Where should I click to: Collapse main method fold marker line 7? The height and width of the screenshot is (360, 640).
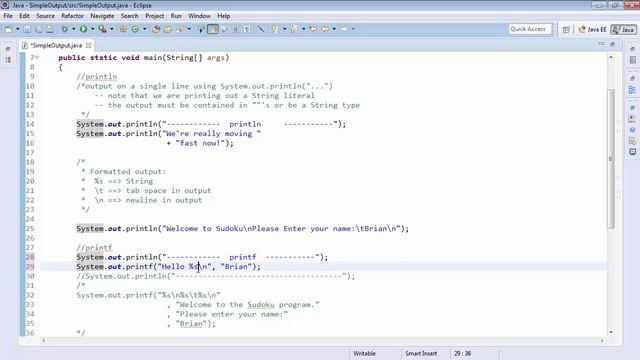coord(38,57)
